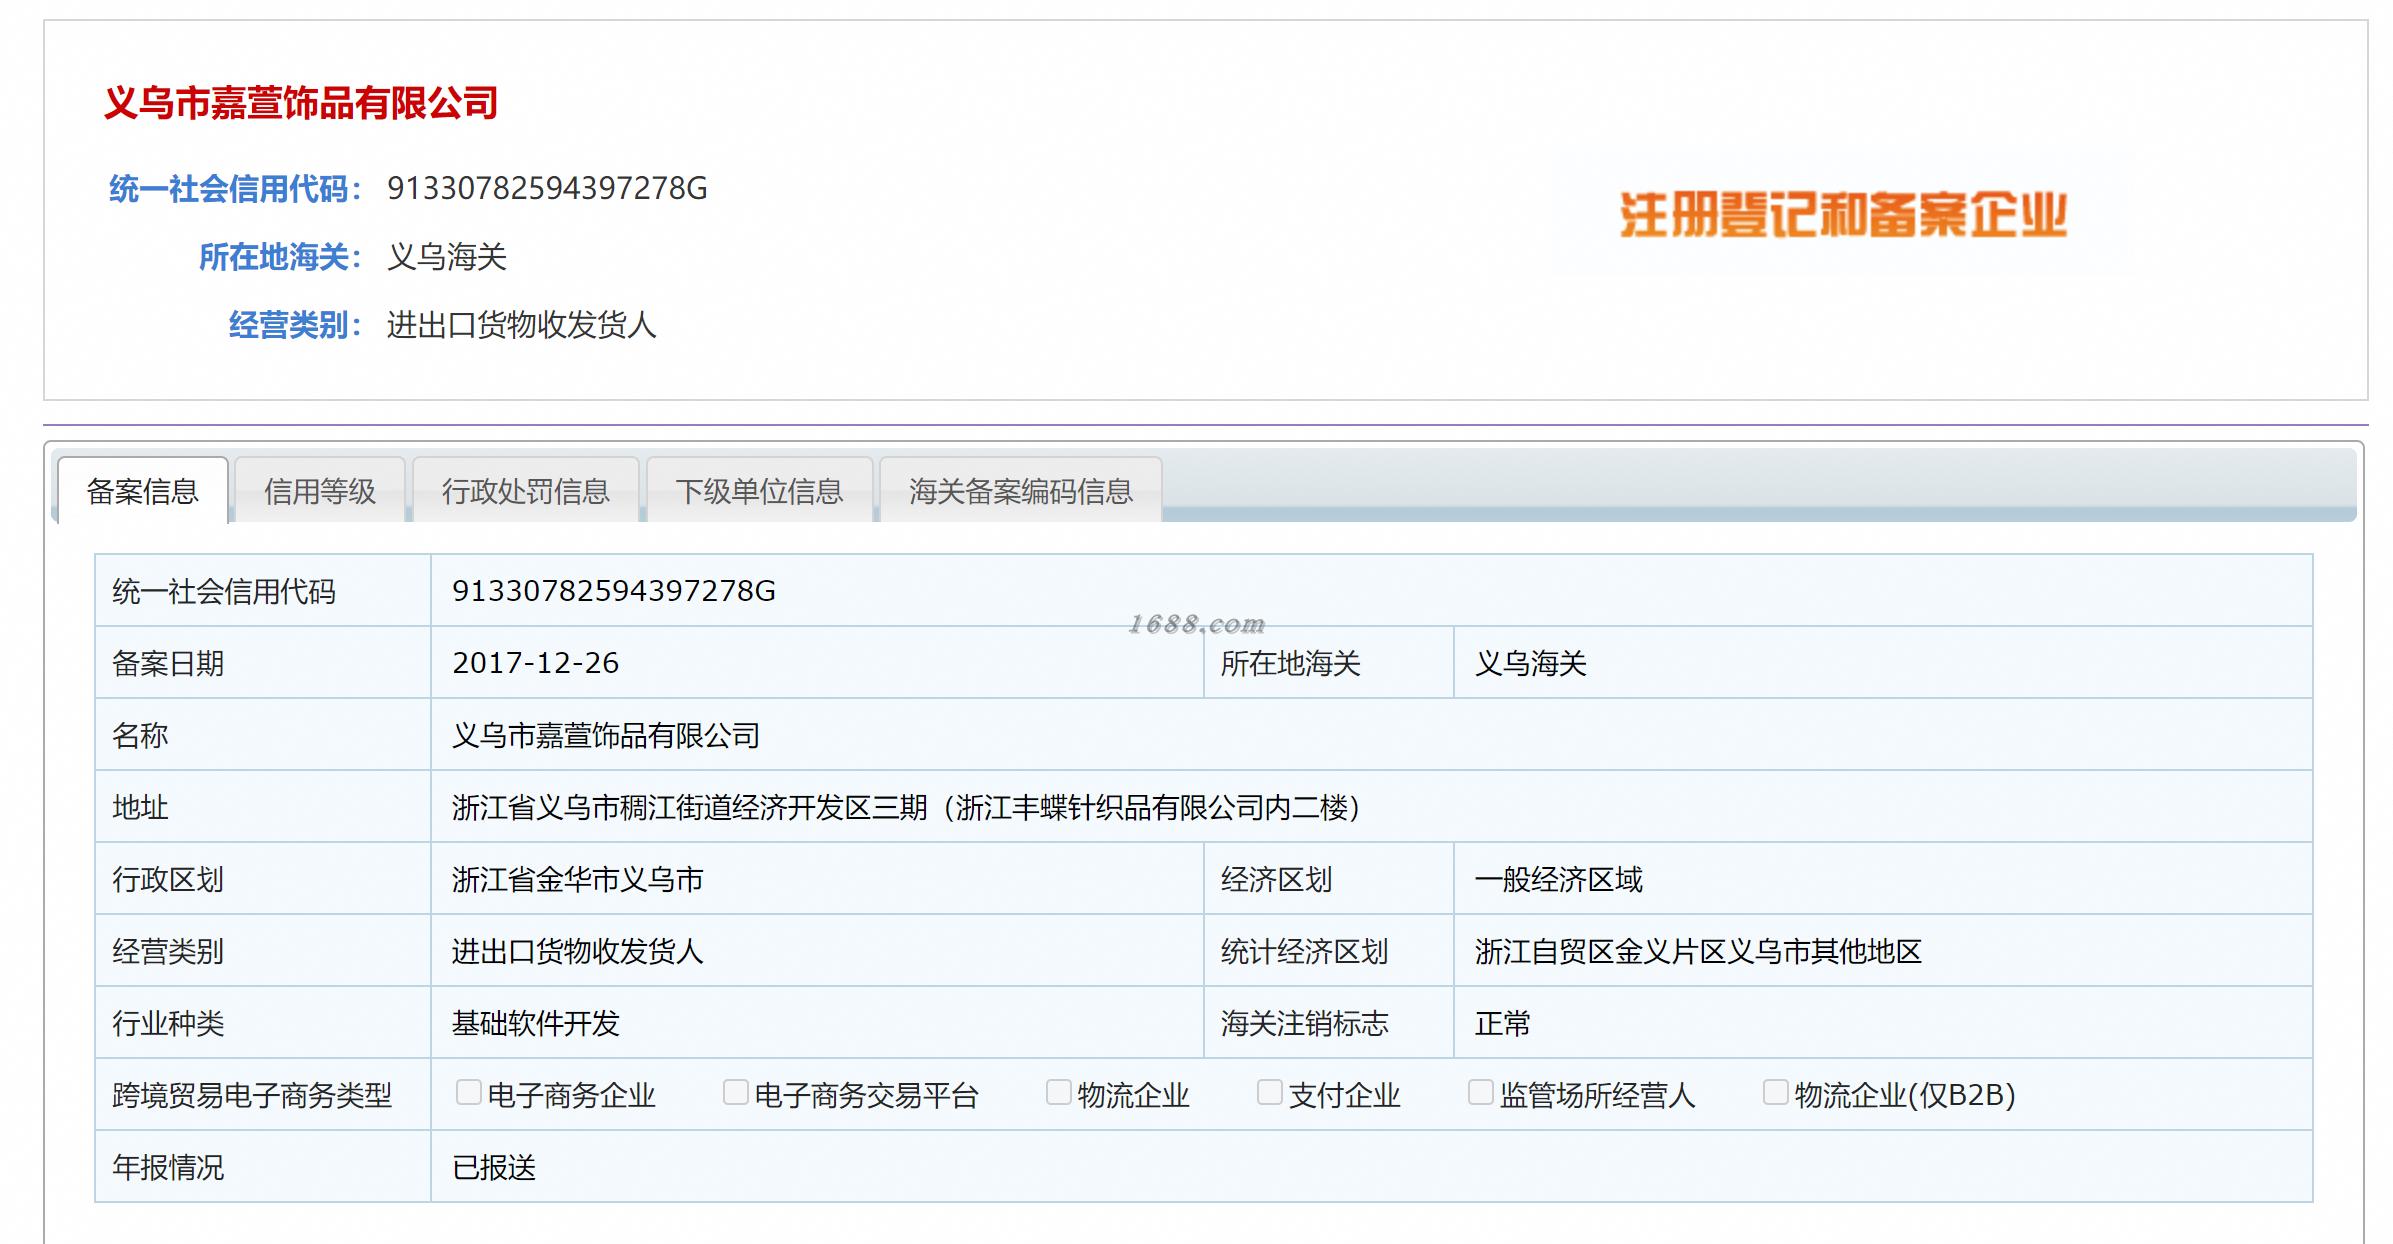
Task: Click the 1688.com watermark
Action: (x=1196, y=625)
